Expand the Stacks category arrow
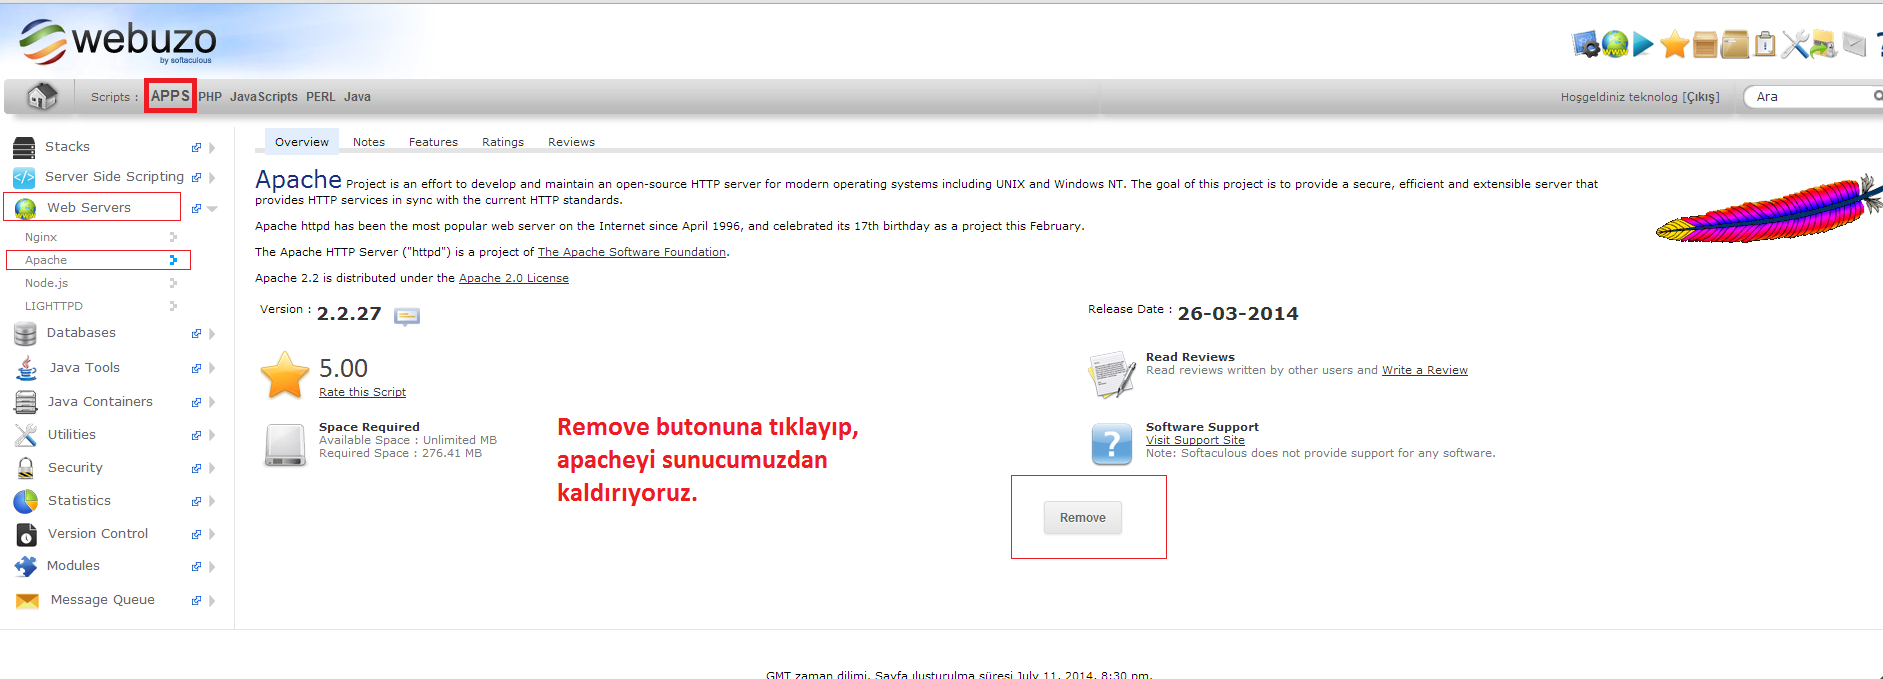 [x=212, y=148]
